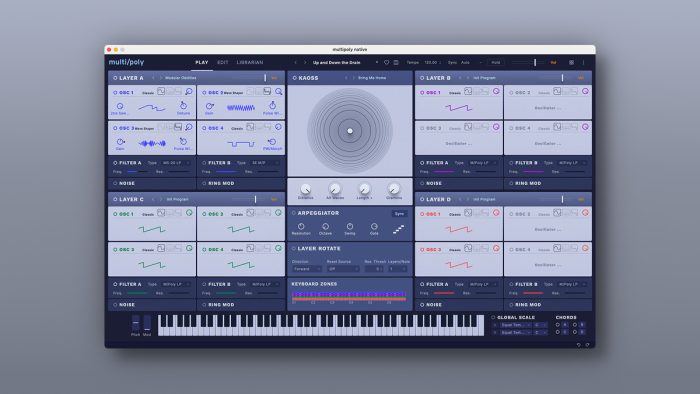Click the Keyboard Zones color bars
Viewport: 700px width, 394px height.
(x=349, y=296)
